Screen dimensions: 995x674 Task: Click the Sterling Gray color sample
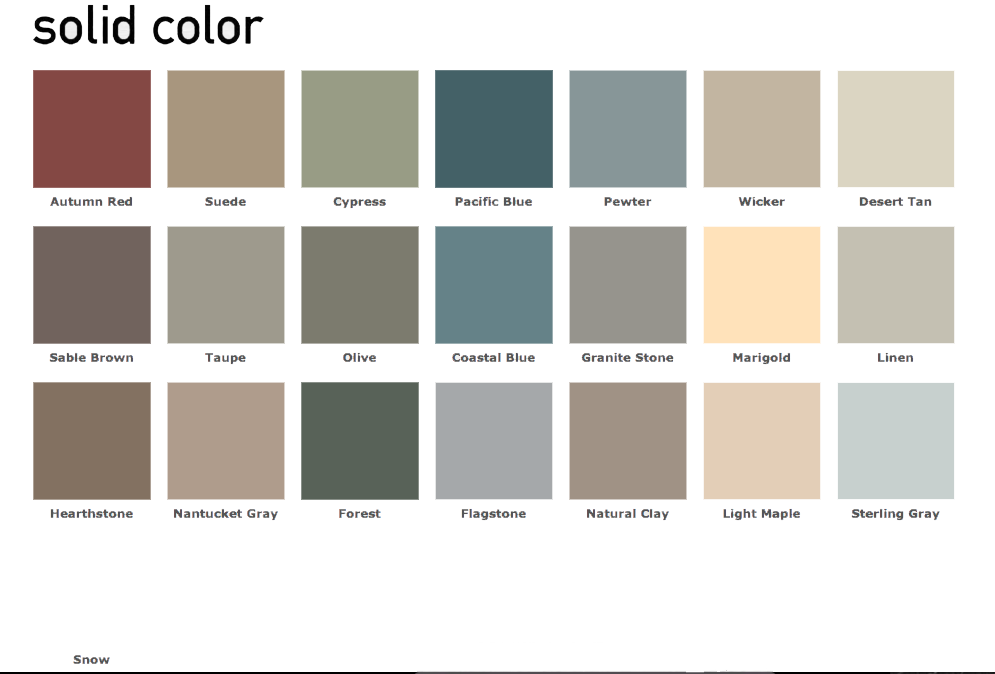click(896, 440)
